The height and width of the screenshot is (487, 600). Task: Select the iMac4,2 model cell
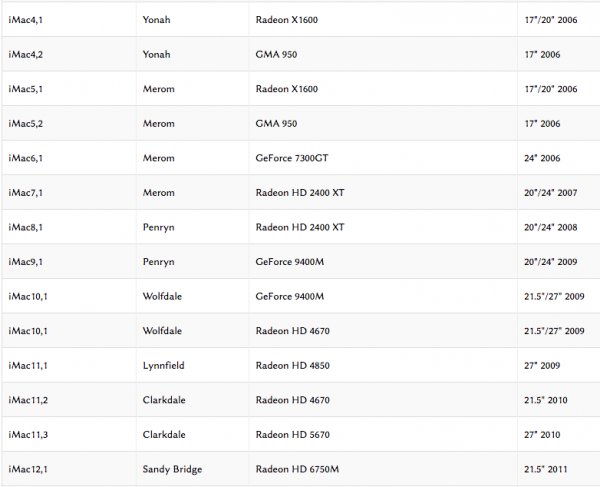[25, 54]
